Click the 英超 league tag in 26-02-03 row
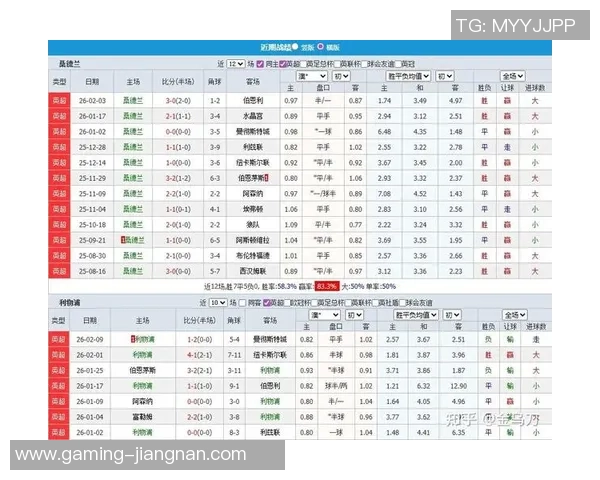The height and width of the screenshot is (480, 600). tap(59, 101)
